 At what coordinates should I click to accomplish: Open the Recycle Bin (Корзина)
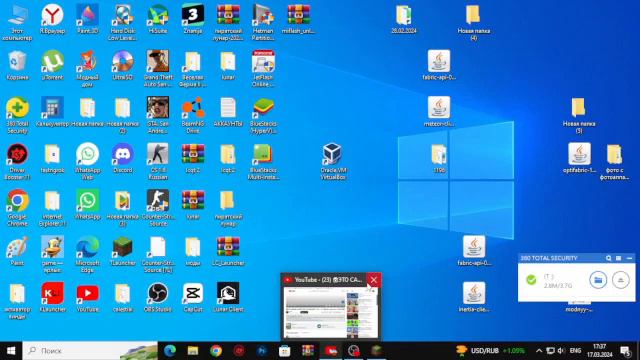tap(17, 67)
